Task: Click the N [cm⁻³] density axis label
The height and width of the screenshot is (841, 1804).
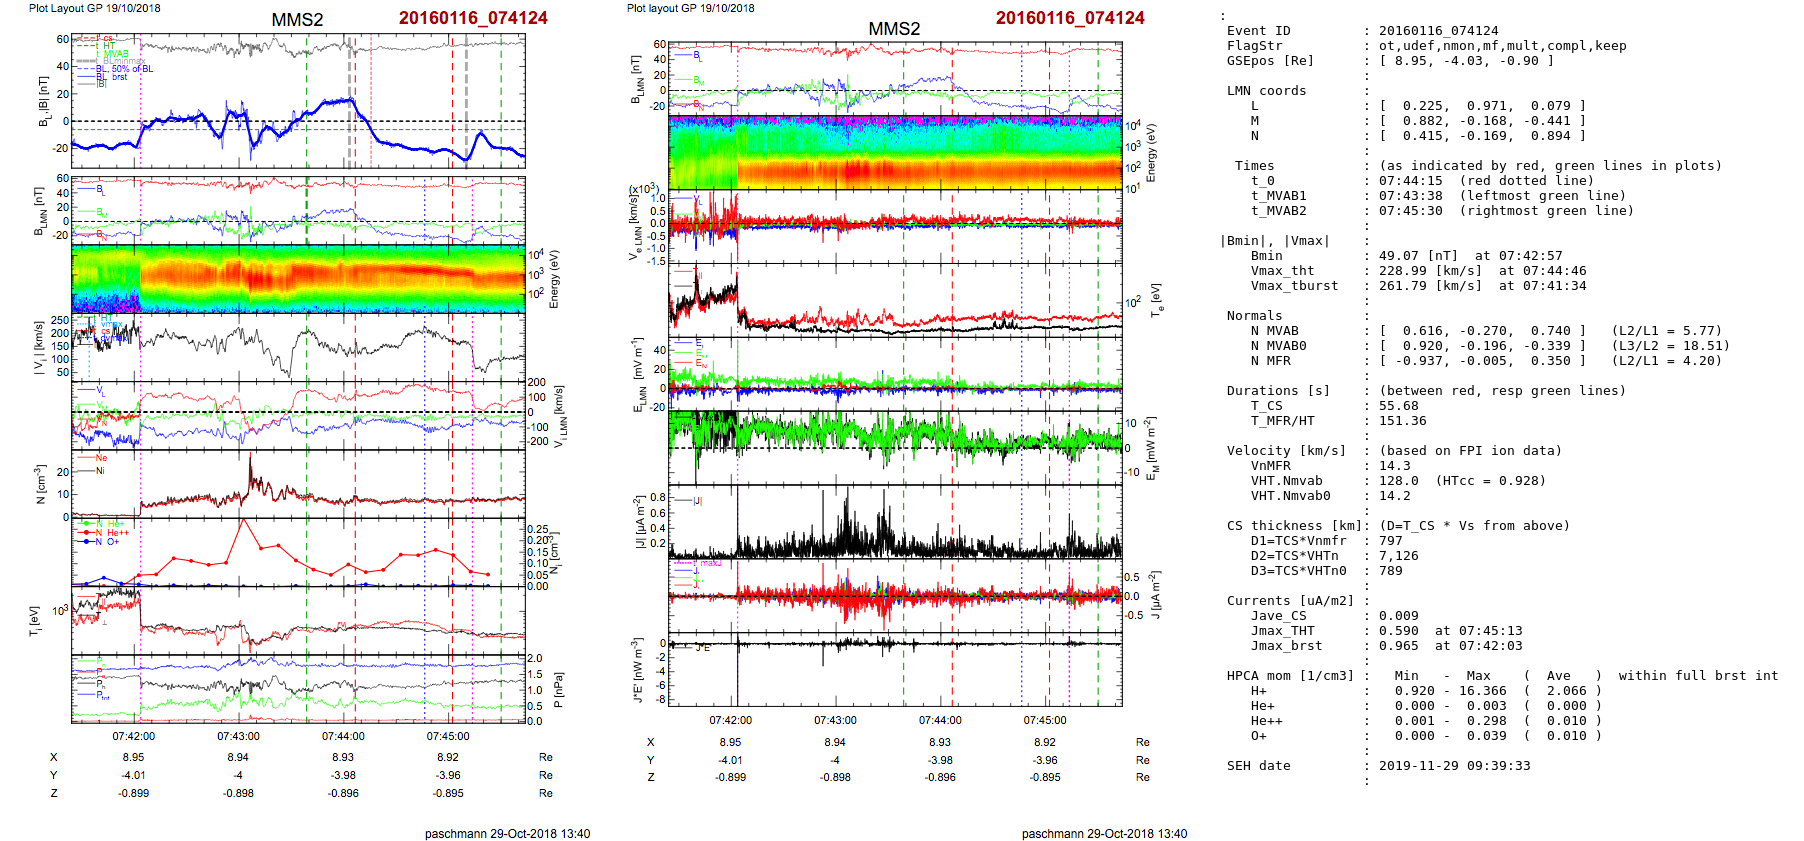Action: [39, 484]
